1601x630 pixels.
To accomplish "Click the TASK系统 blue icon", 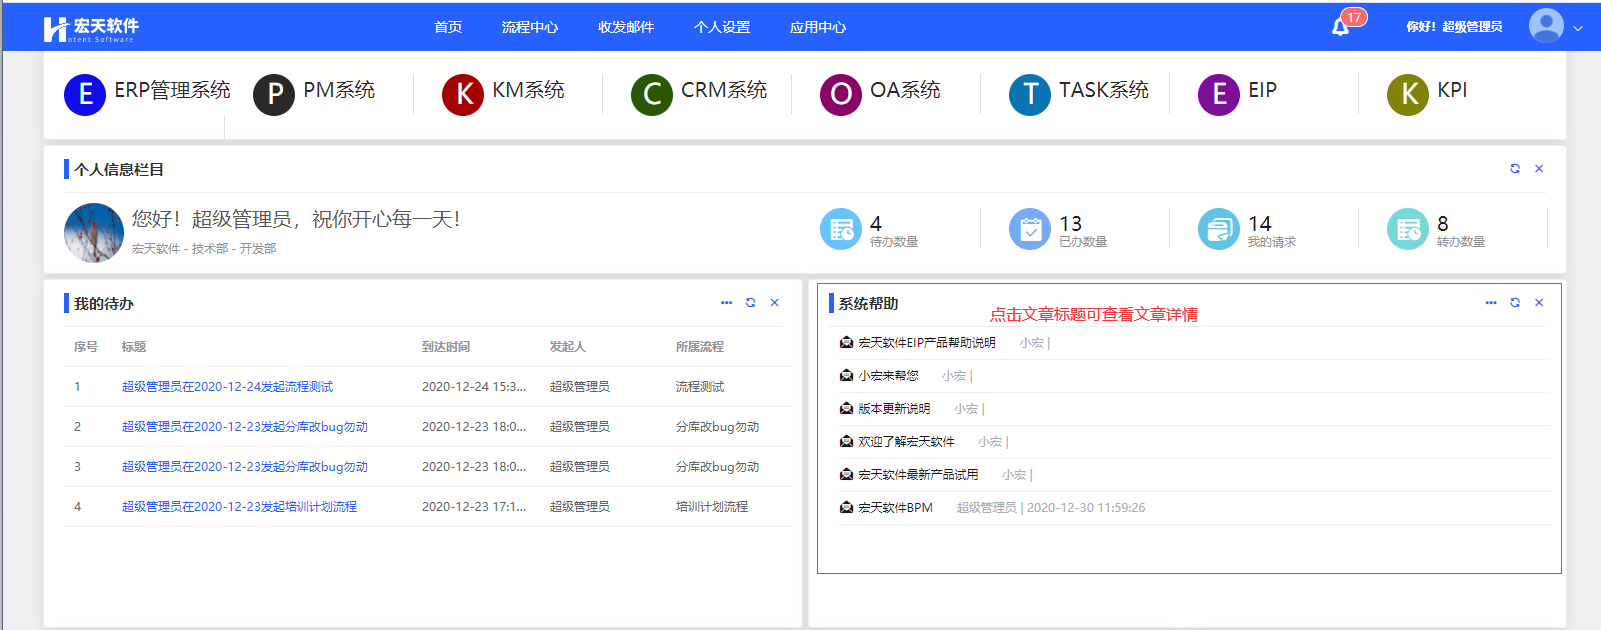I will [x=1030, y=95].
